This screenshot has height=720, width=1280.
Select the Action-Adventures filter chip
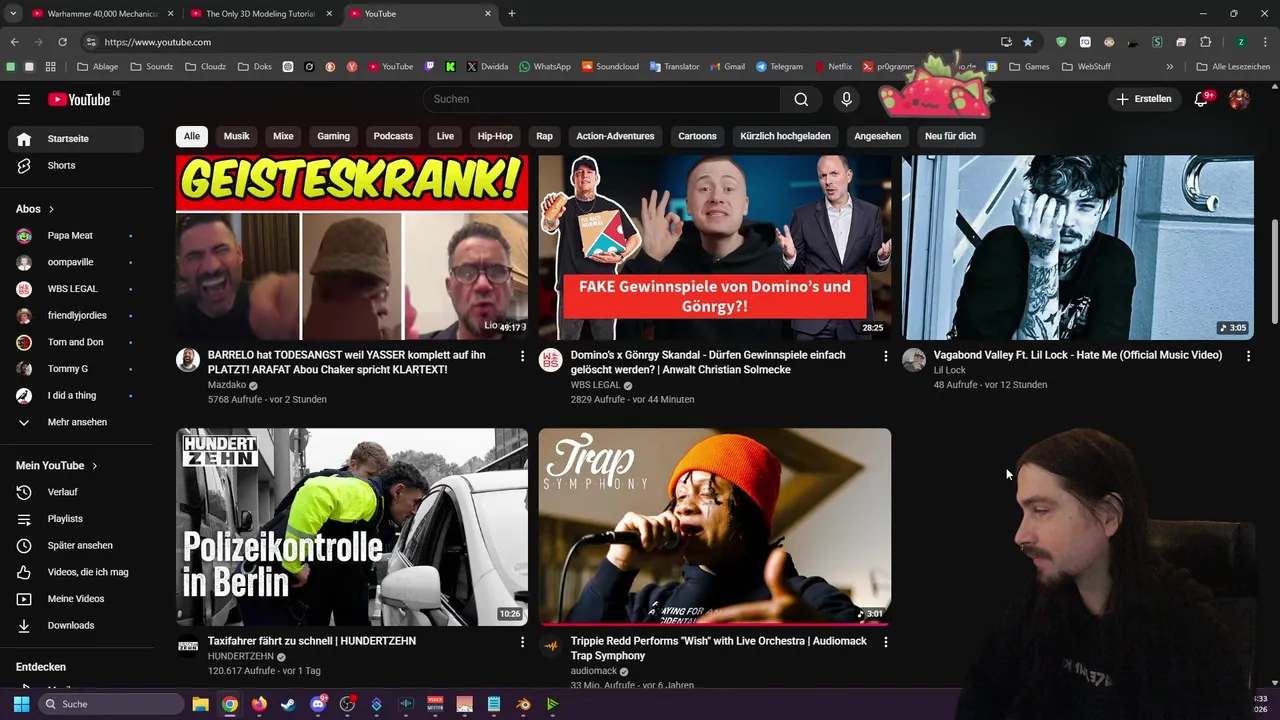[x=615, y=136]
